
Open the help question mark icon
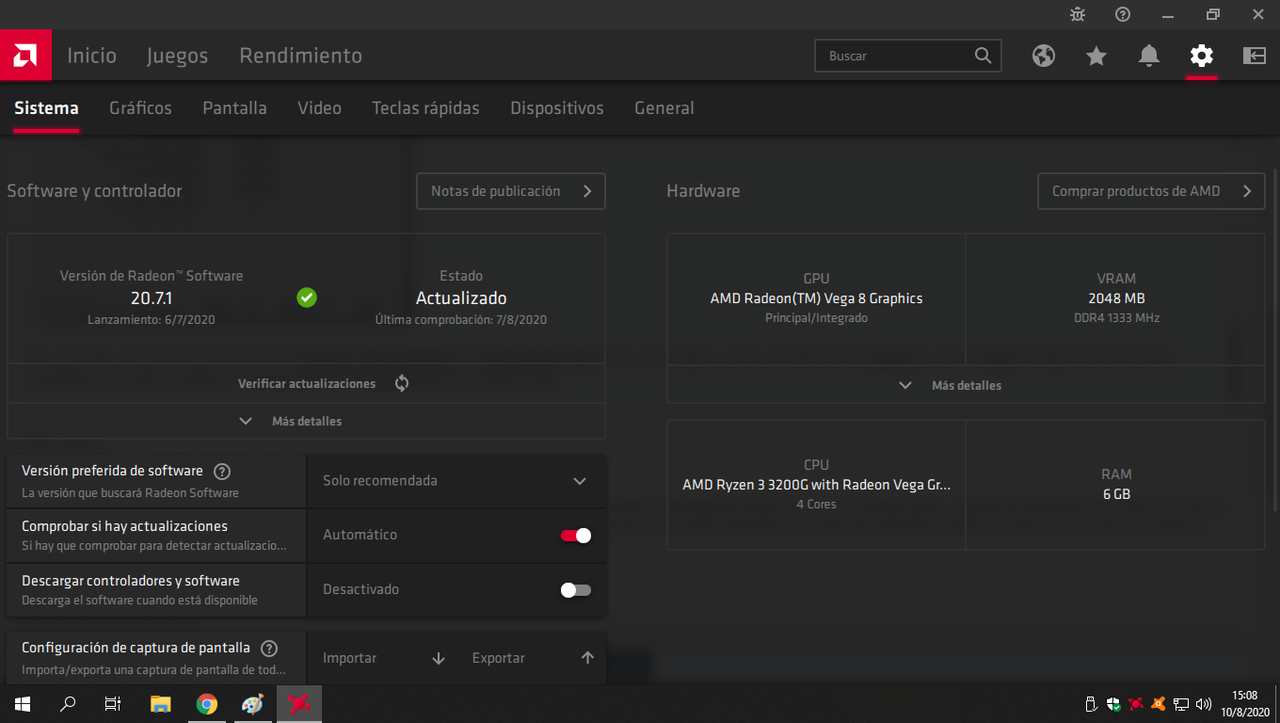coord(1123,14)
